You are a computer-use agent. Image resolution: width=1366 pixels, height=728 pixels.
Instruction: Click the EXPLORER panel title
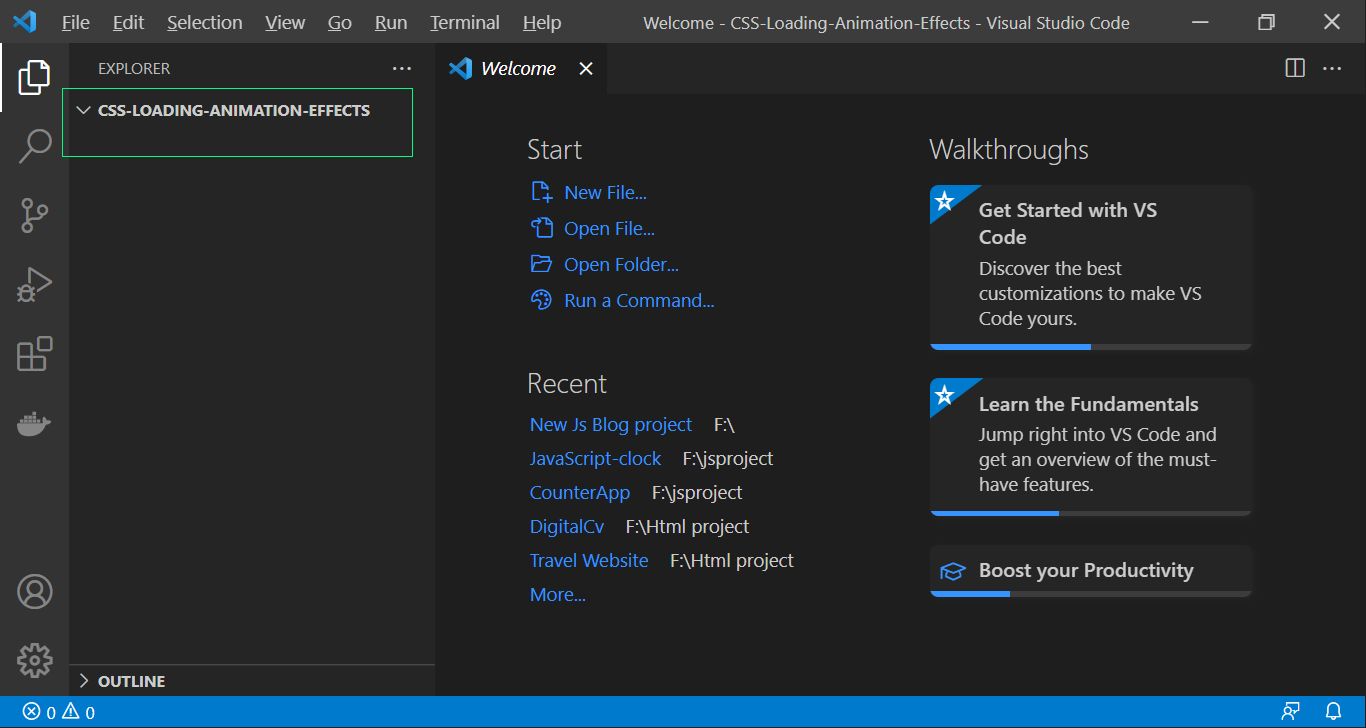[134, 68]
